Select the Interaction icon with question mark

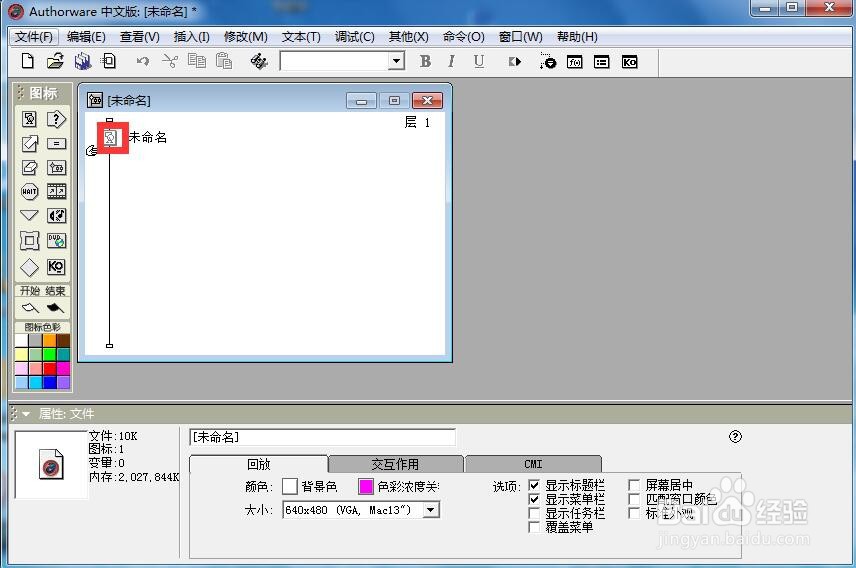[56, 119]
